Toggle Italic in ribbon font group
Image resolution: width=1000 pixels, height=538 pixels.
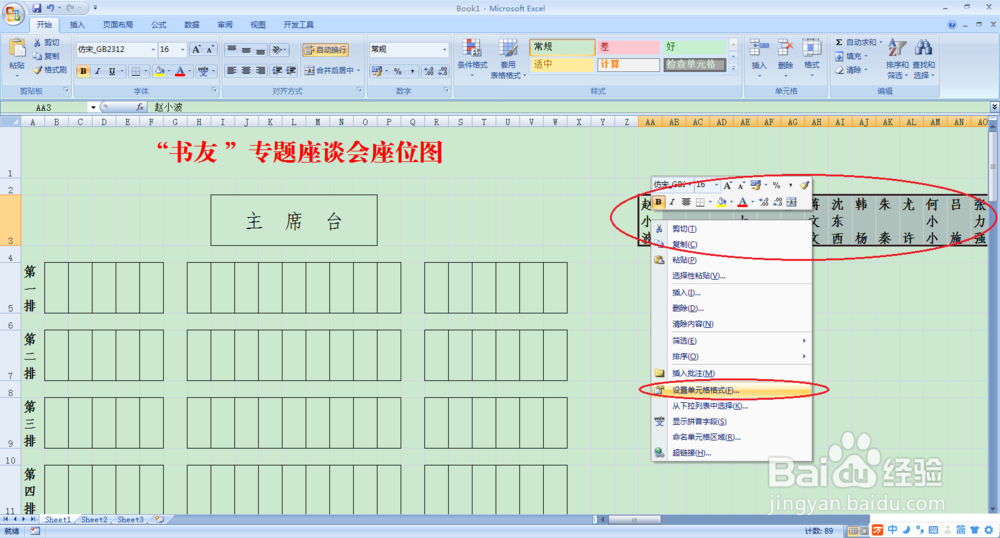98,71
